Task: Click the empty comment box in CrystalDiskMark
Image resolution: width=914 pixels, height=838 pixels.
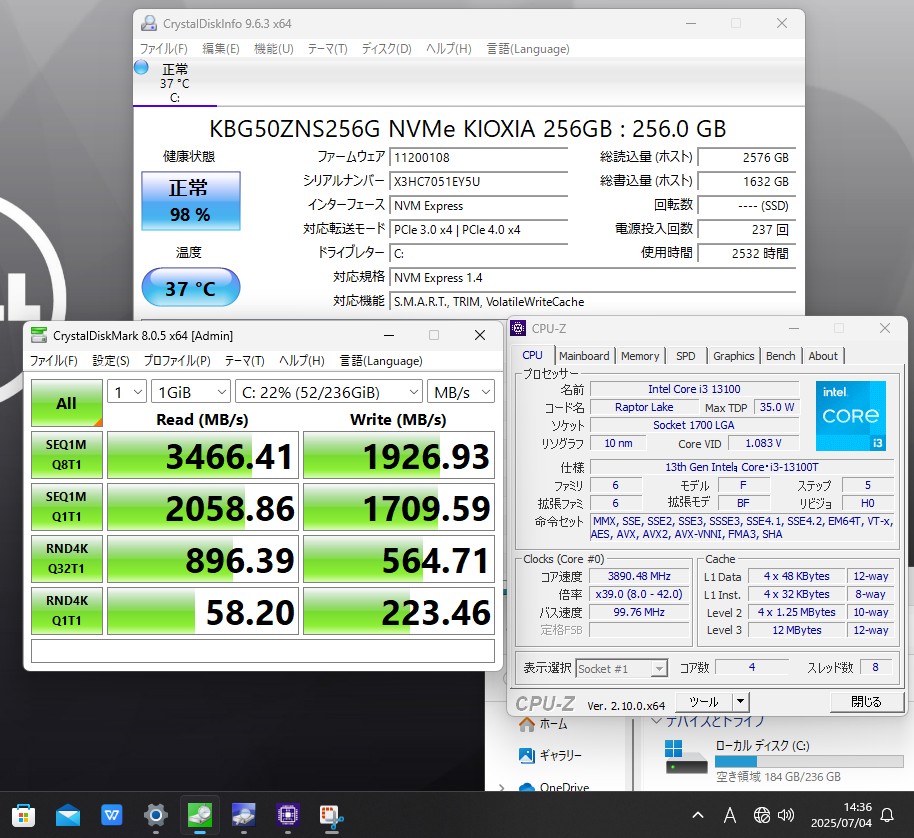Action: (263, 651)
